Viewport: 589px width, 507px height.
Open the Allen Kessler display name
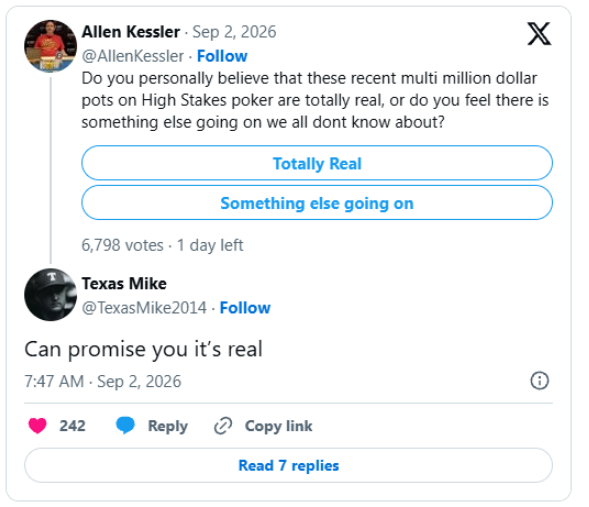(131, 32)
